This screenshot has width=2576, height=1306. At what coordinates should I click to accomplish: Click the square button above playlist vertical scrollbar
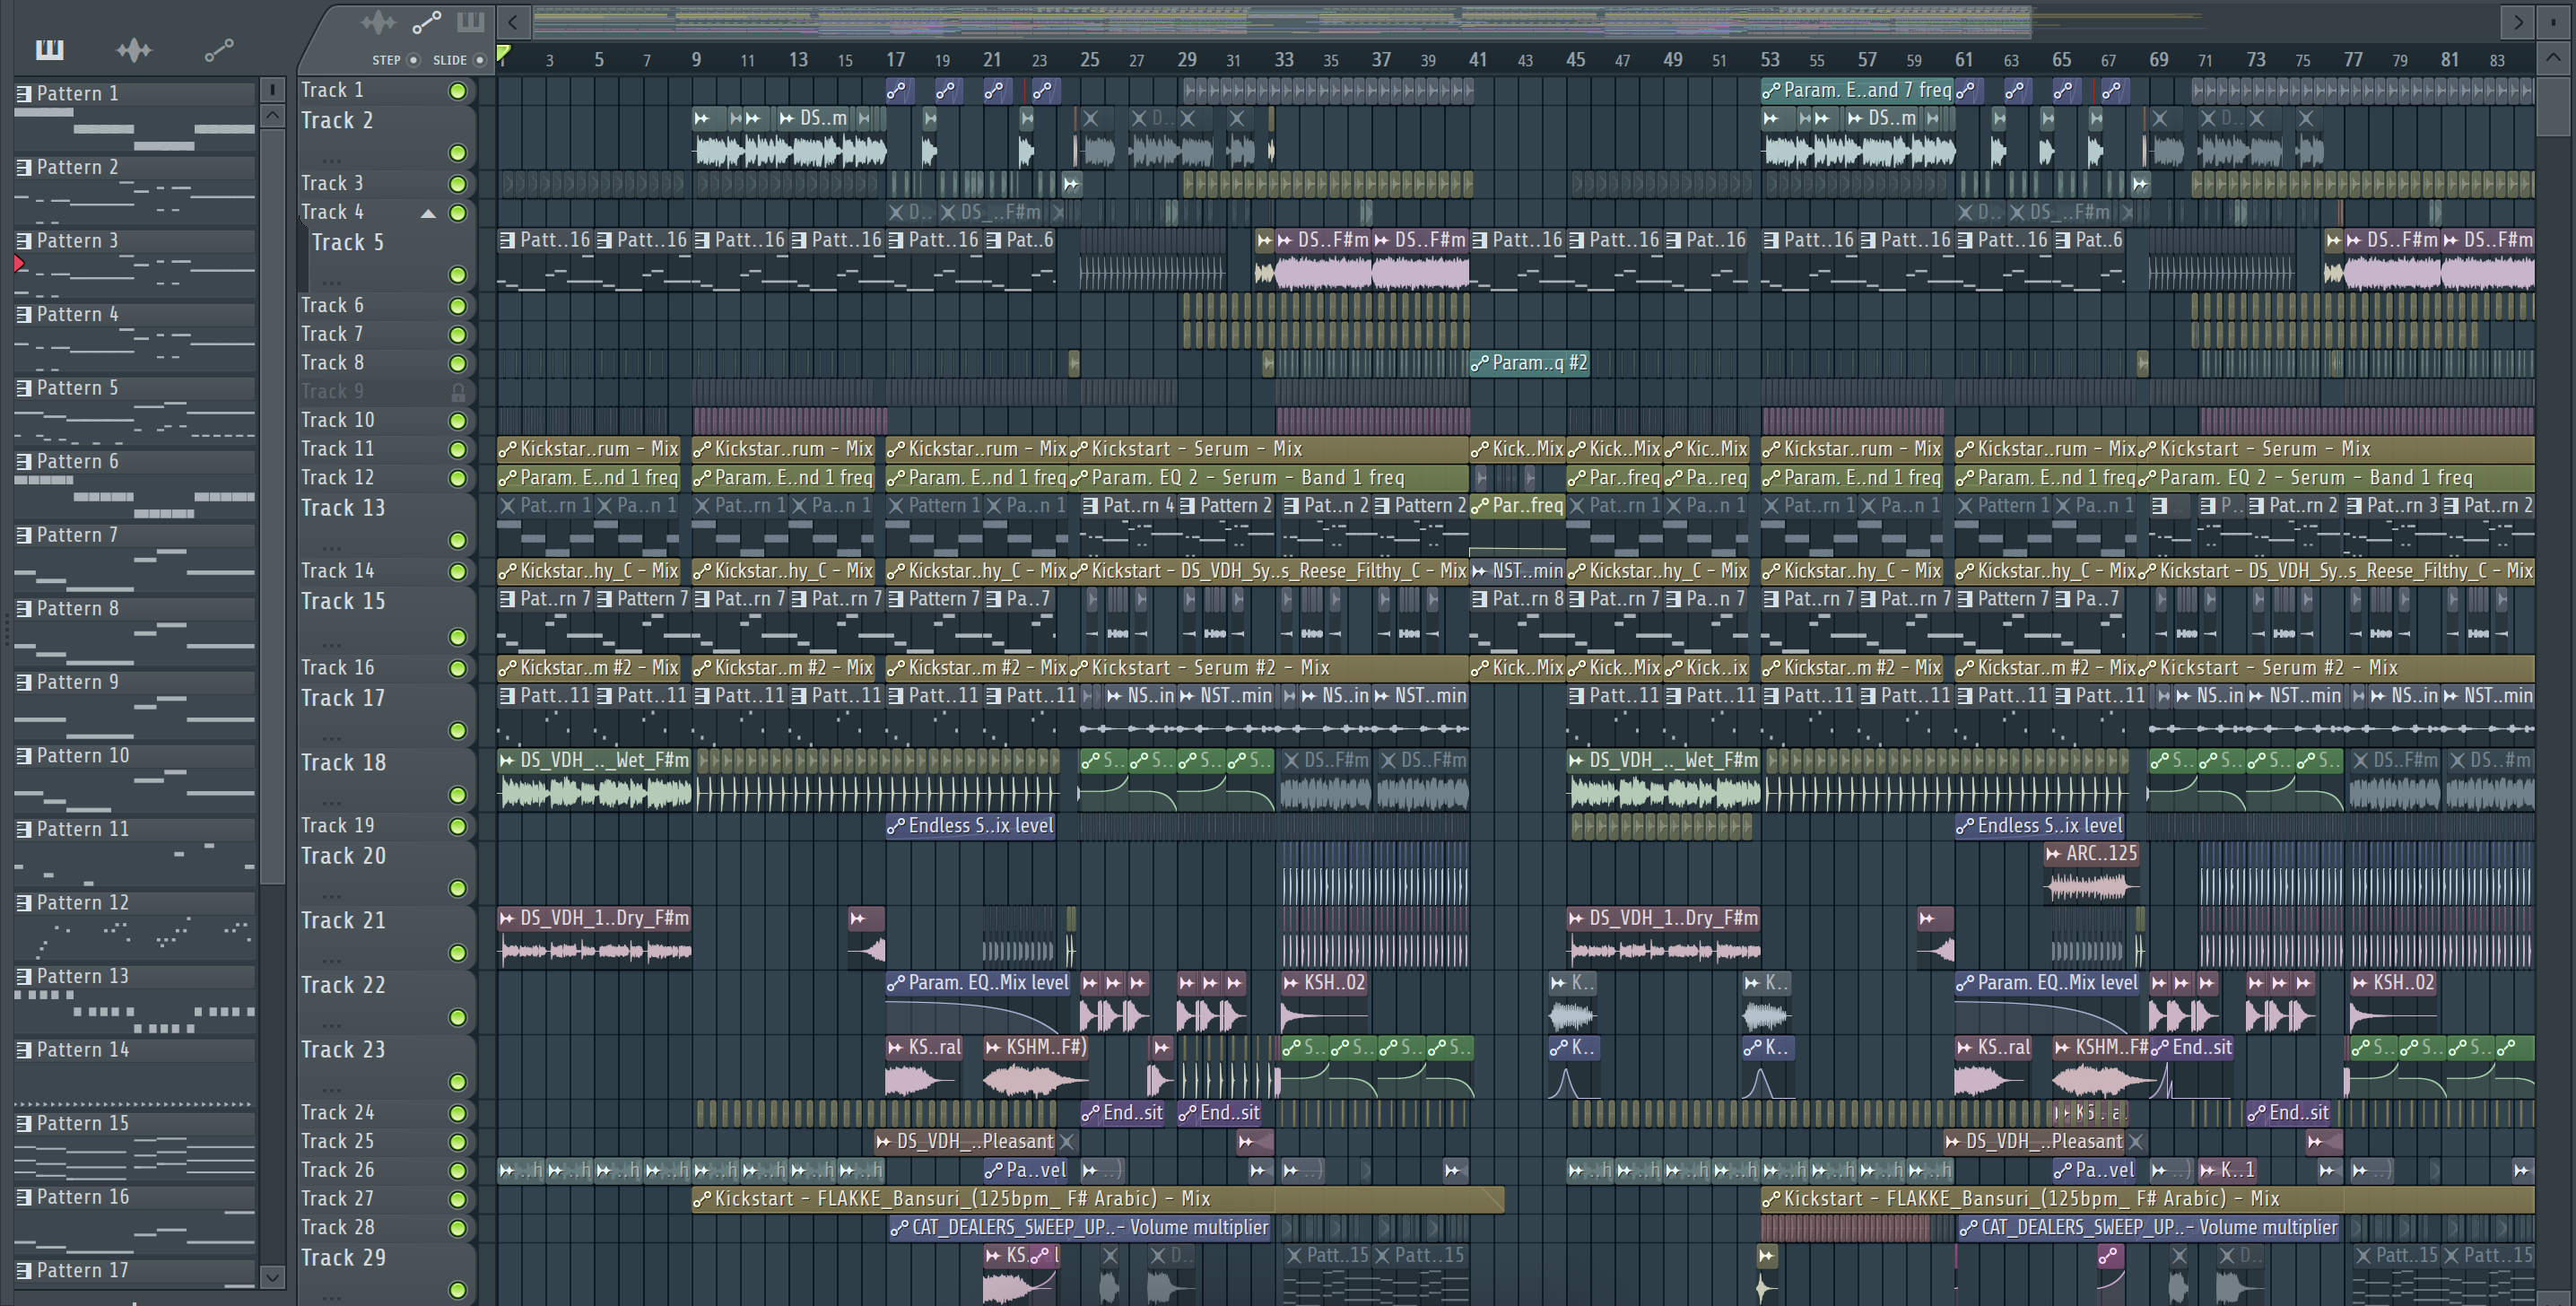pyautogui.click(x=2553, y=21)
